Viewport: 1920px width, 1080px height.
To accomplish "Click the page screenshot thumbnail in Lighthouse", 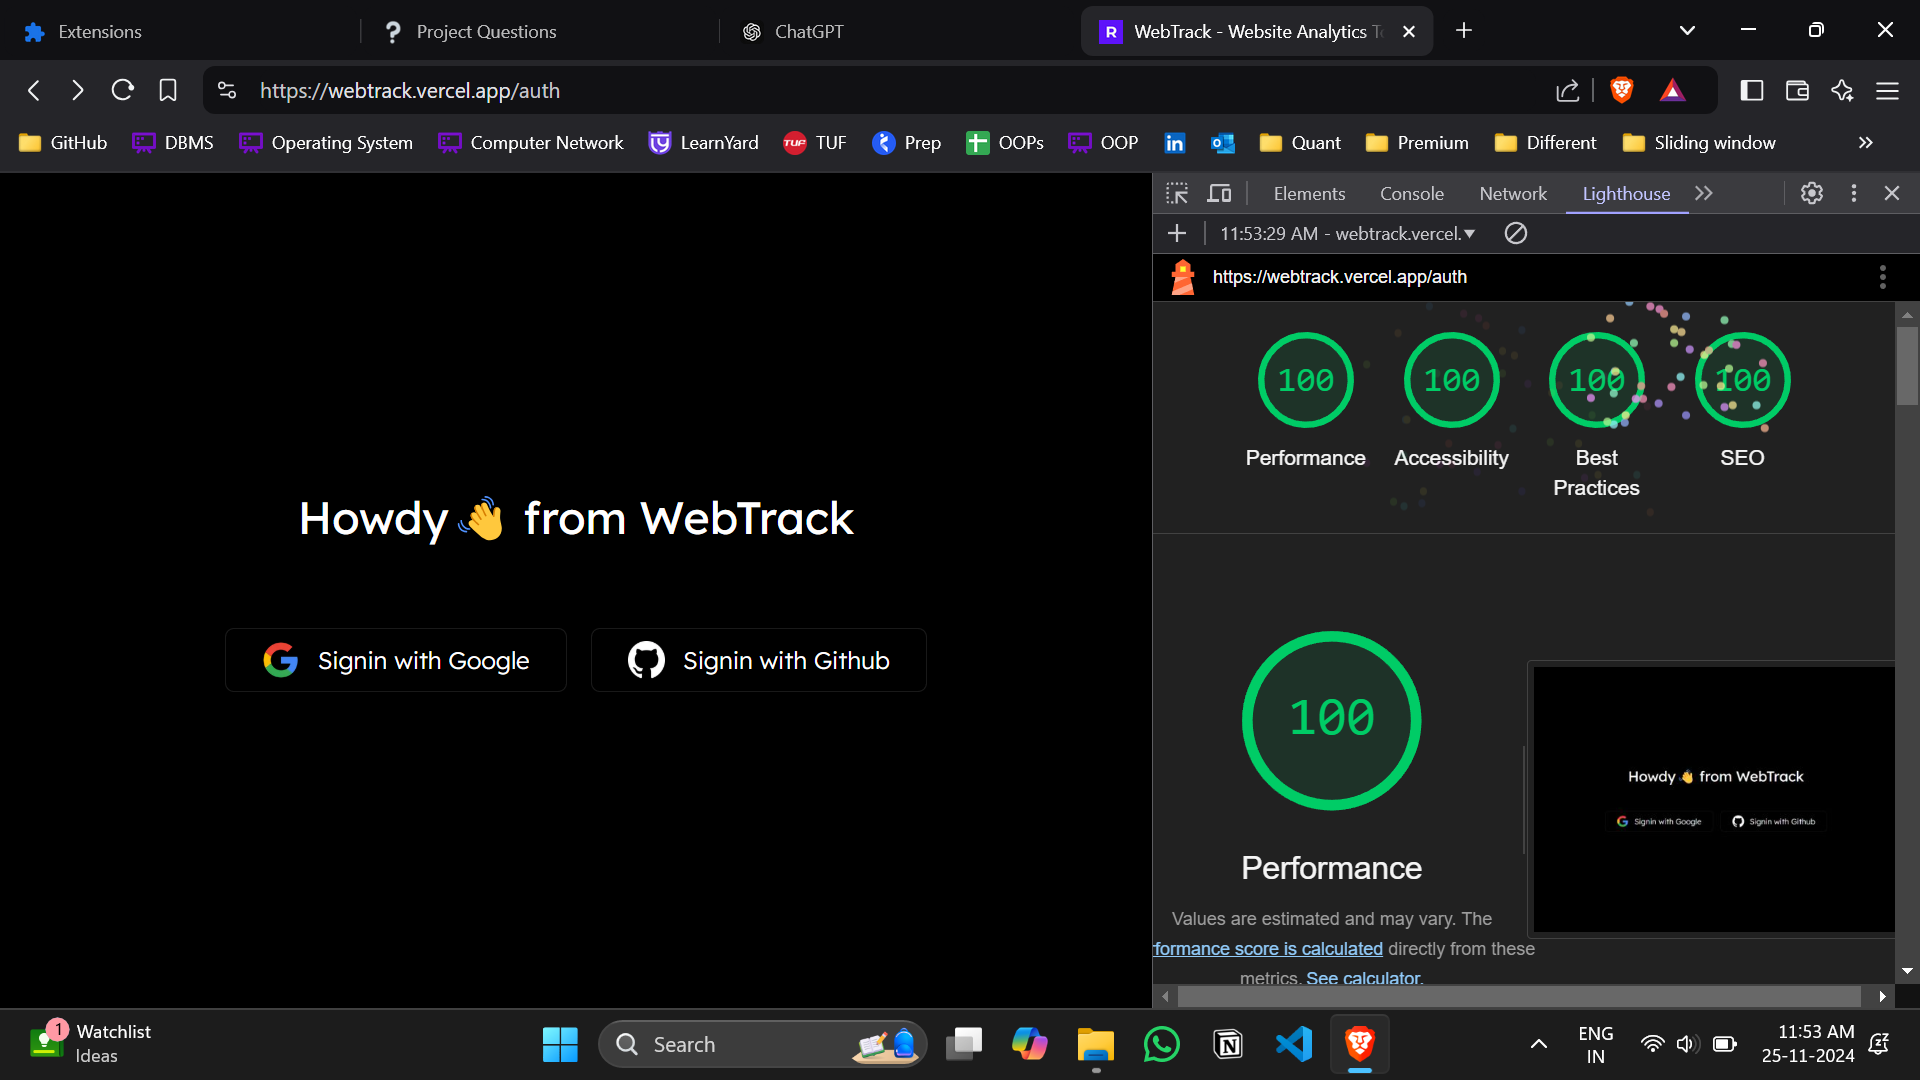I will (1713, 799).
